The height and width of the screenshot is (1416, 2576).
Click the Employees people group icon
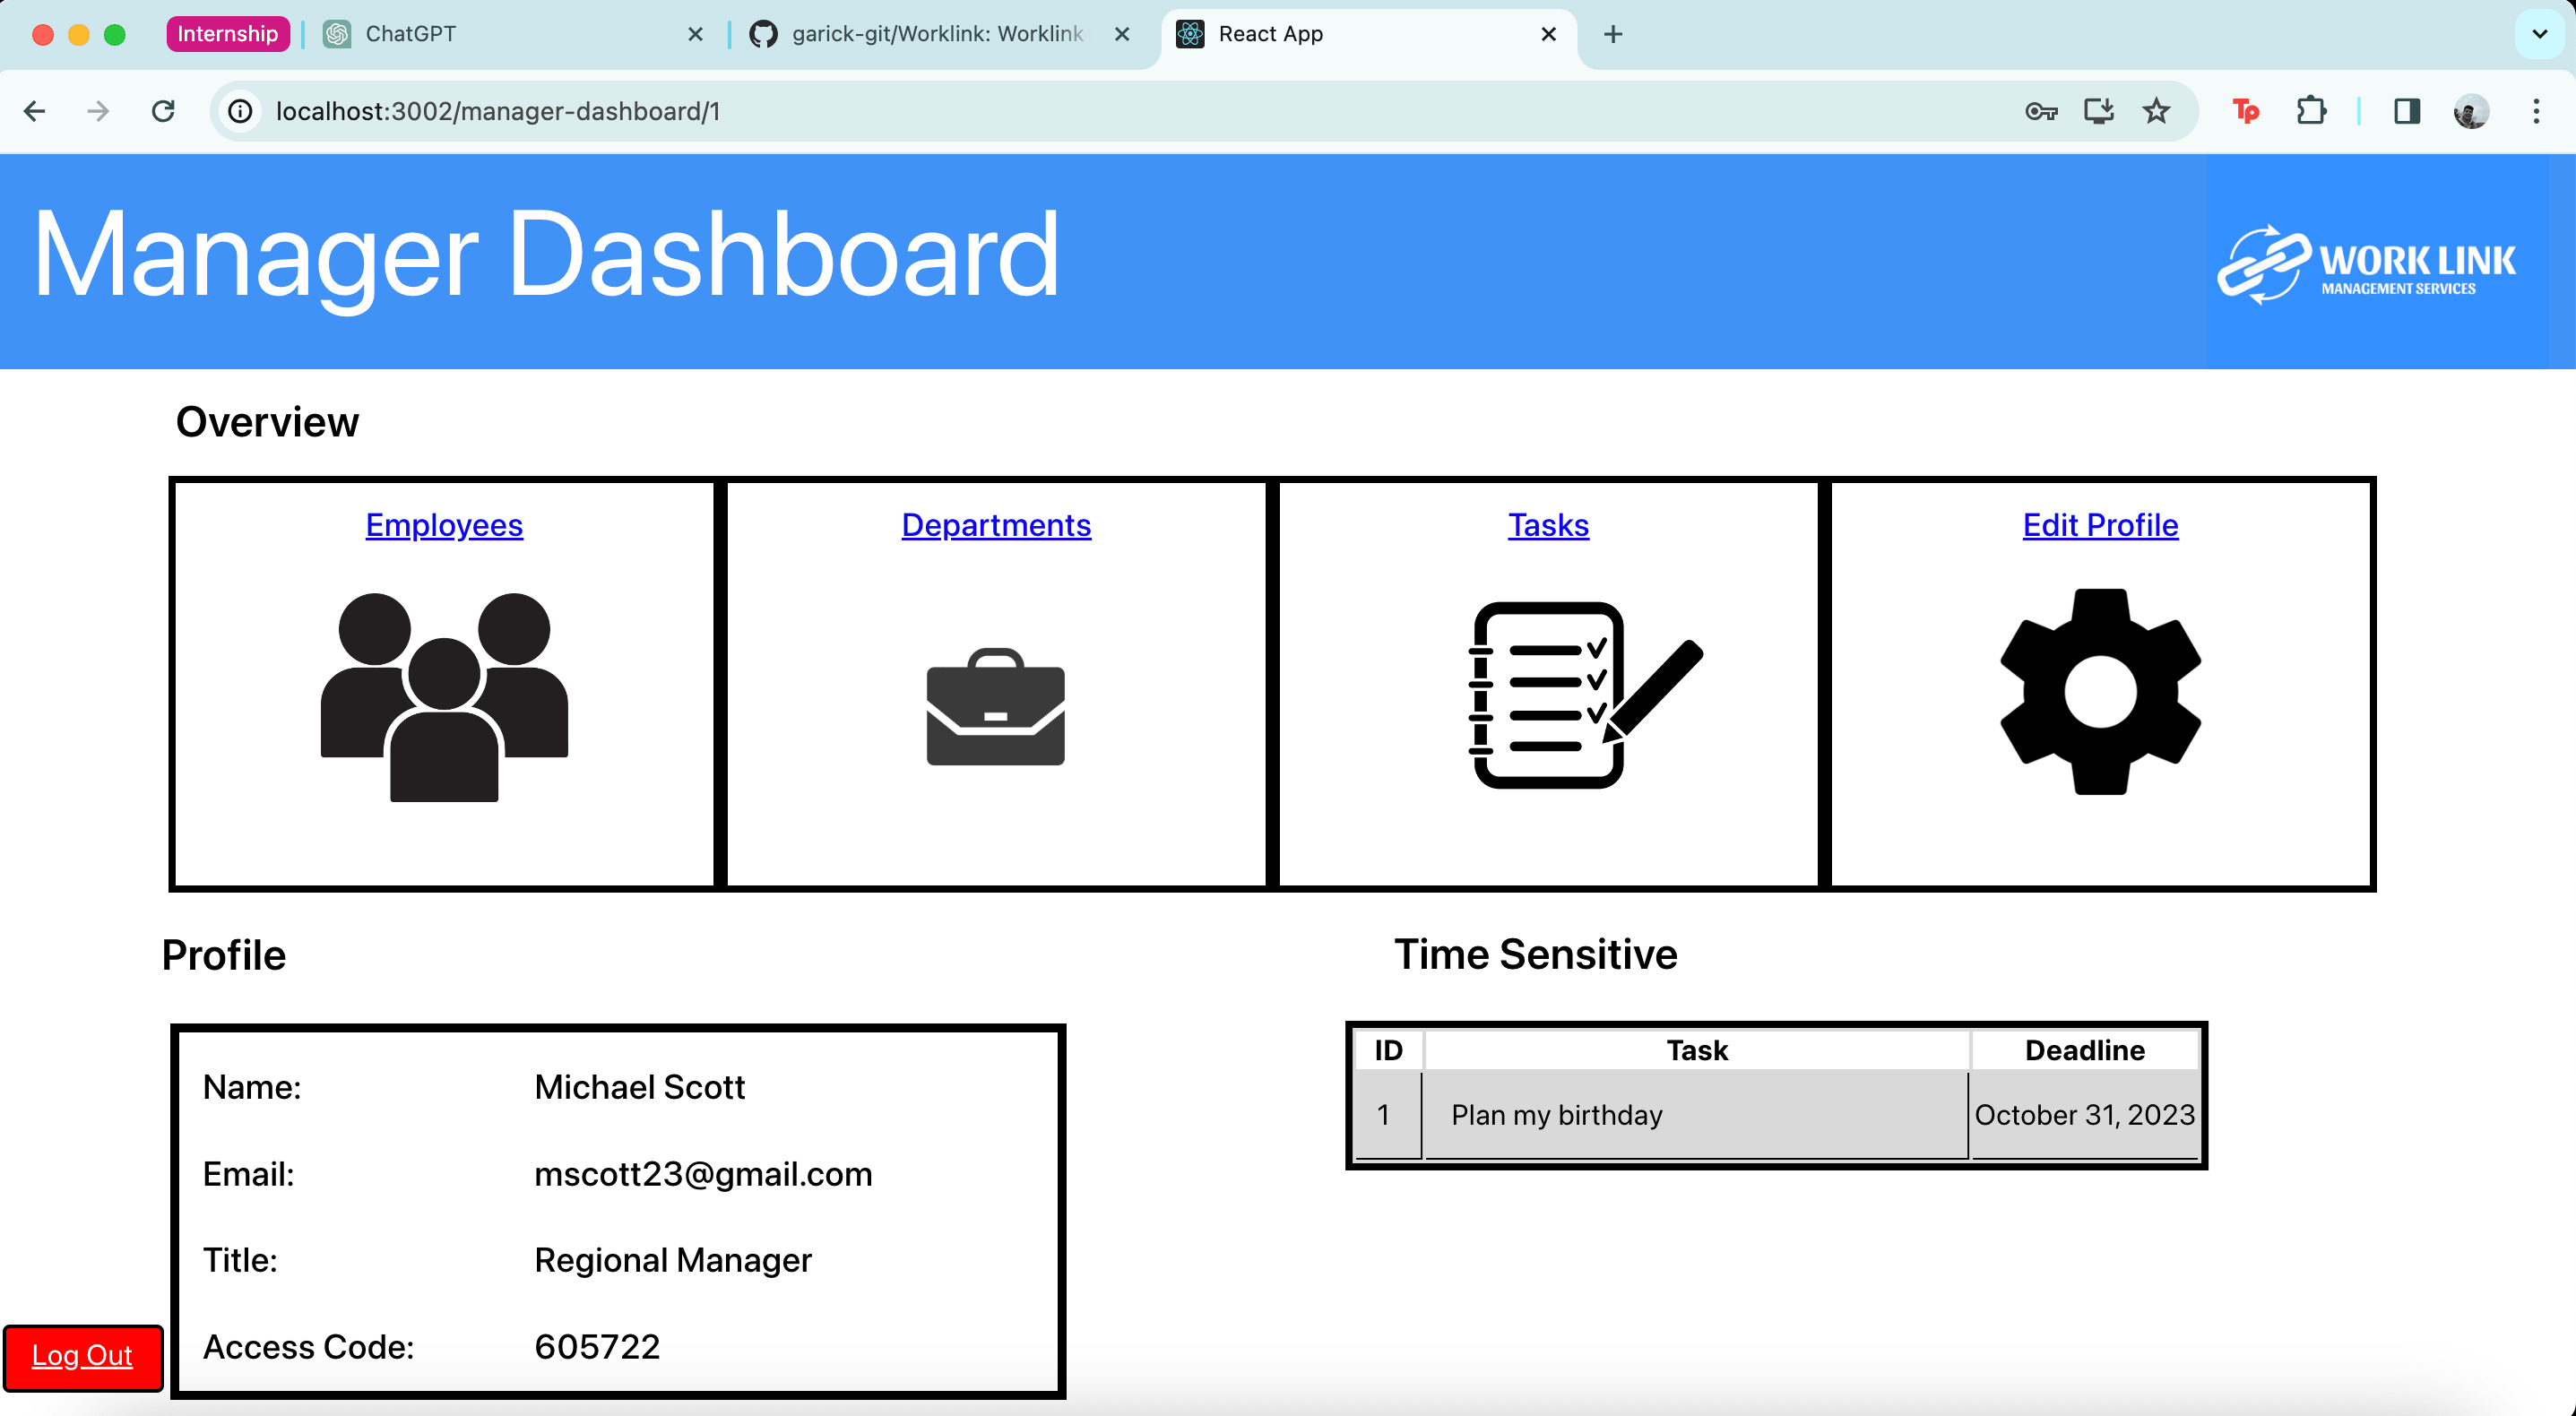[444, 696]
